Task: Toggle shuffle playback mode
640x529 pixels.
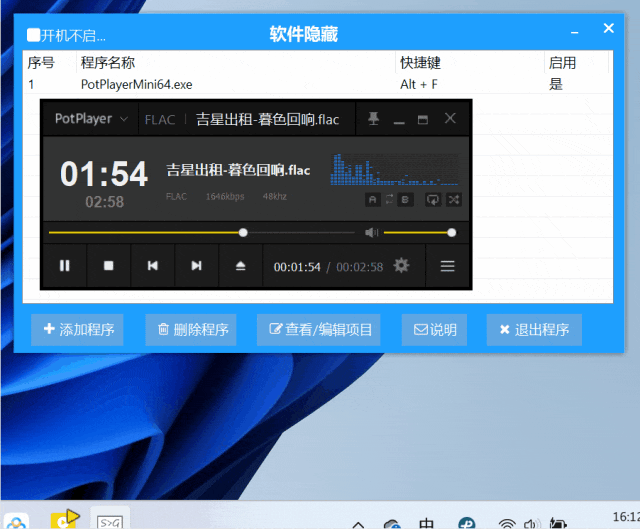Action: point(453,200)
